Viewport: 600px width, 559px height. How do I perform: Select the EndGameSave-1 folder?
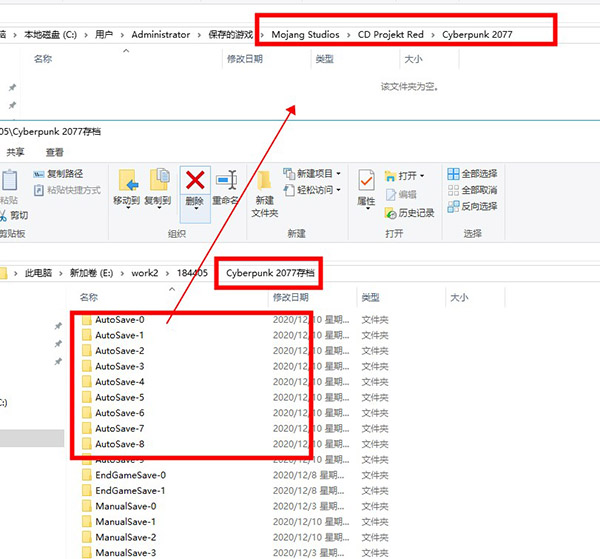click(130, 491)
